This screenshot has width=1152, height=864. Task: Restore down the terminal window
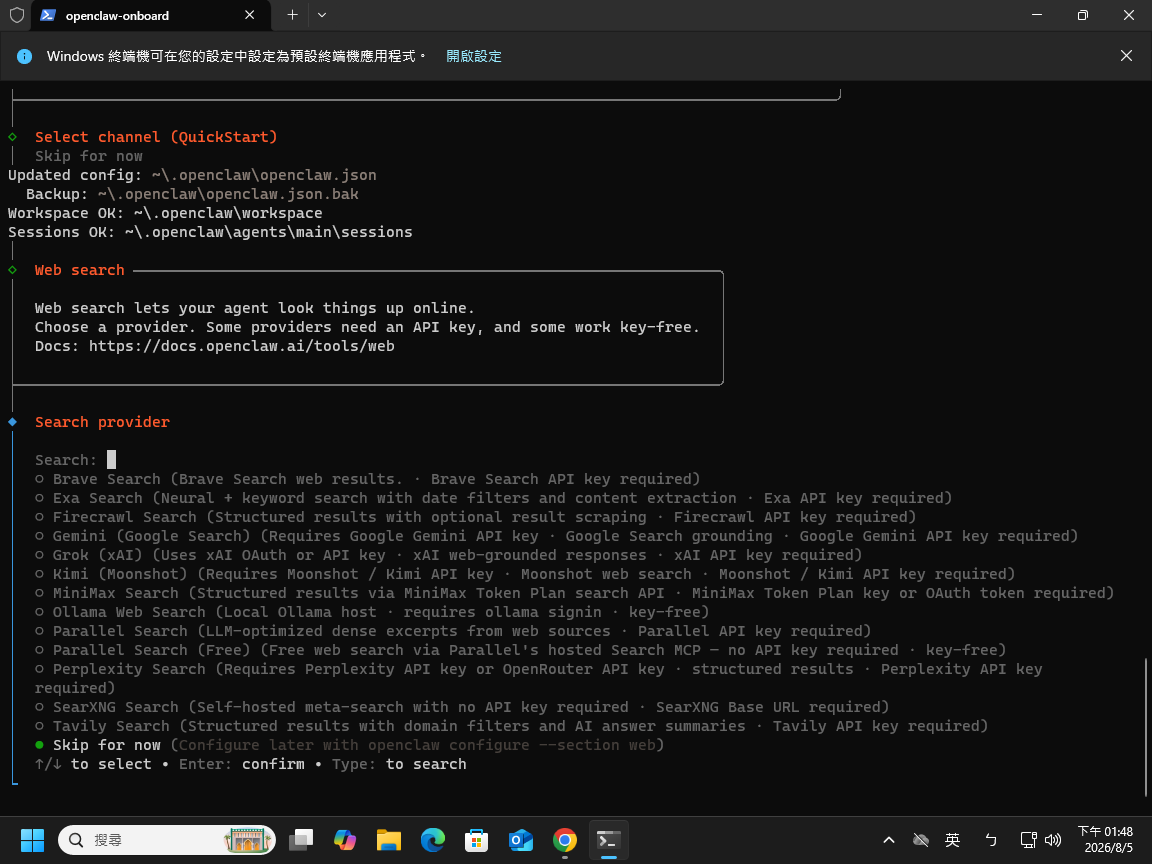[x=1082, y=15]
